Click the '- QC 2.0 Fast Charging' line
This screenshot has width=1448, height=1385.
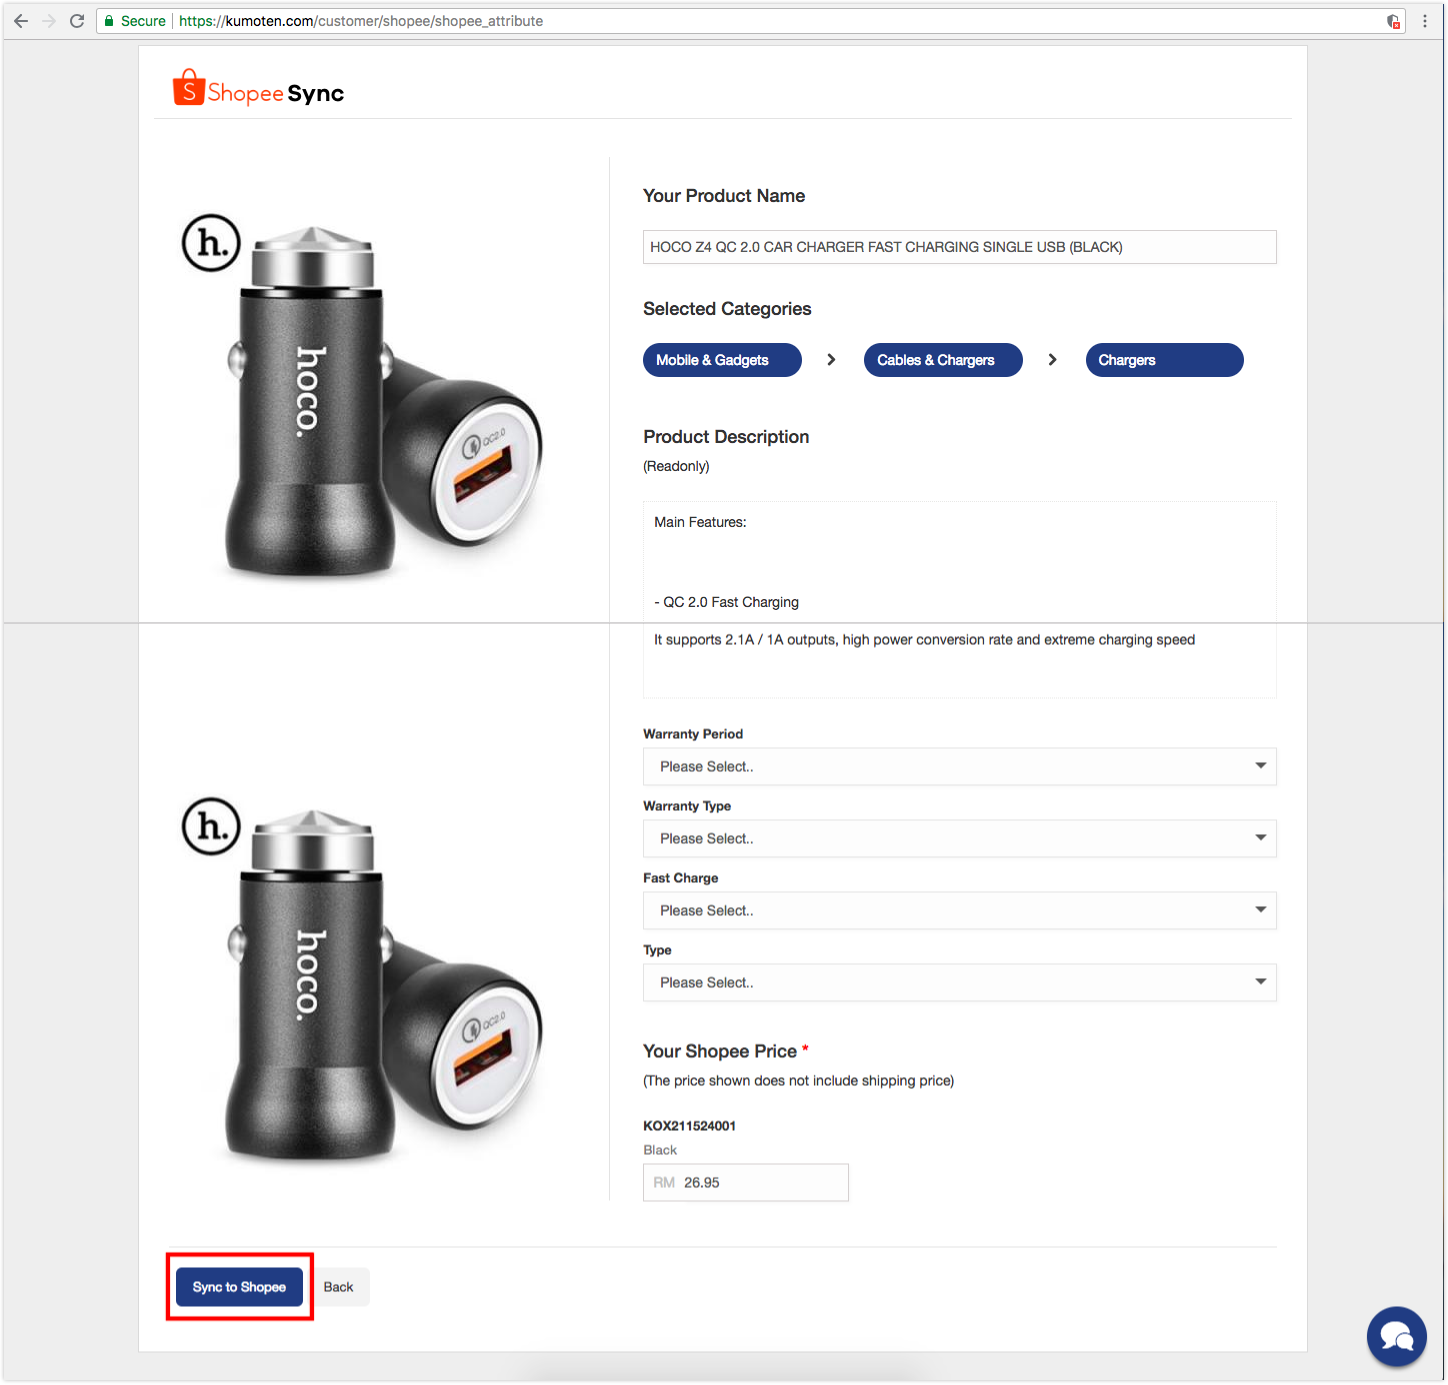tap(726, 602)
